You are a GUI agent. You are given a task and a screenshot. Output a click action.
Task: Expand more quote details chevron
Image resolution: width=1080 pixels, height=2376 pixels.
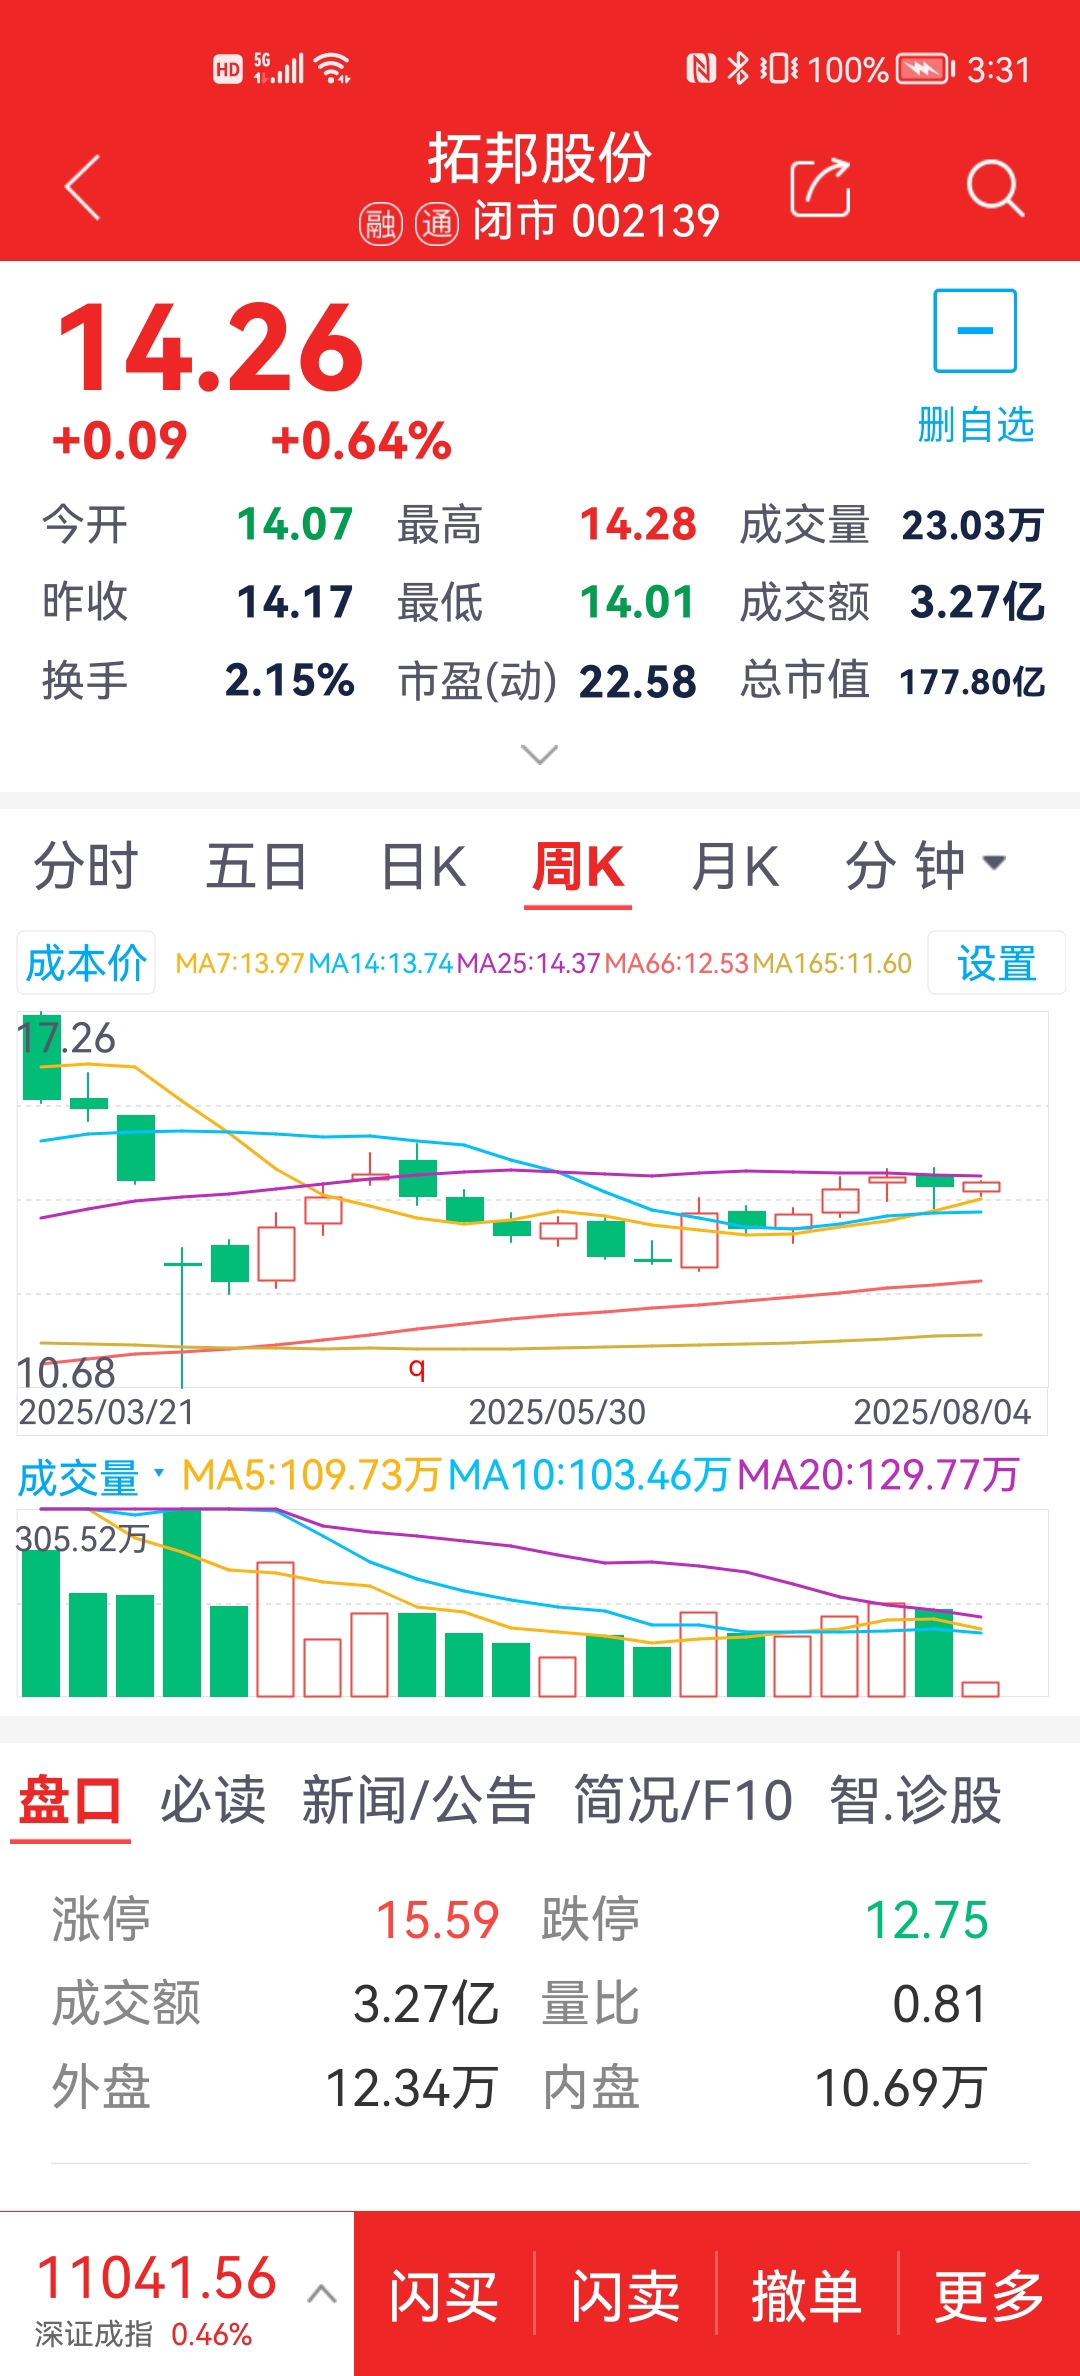point(540,754)
